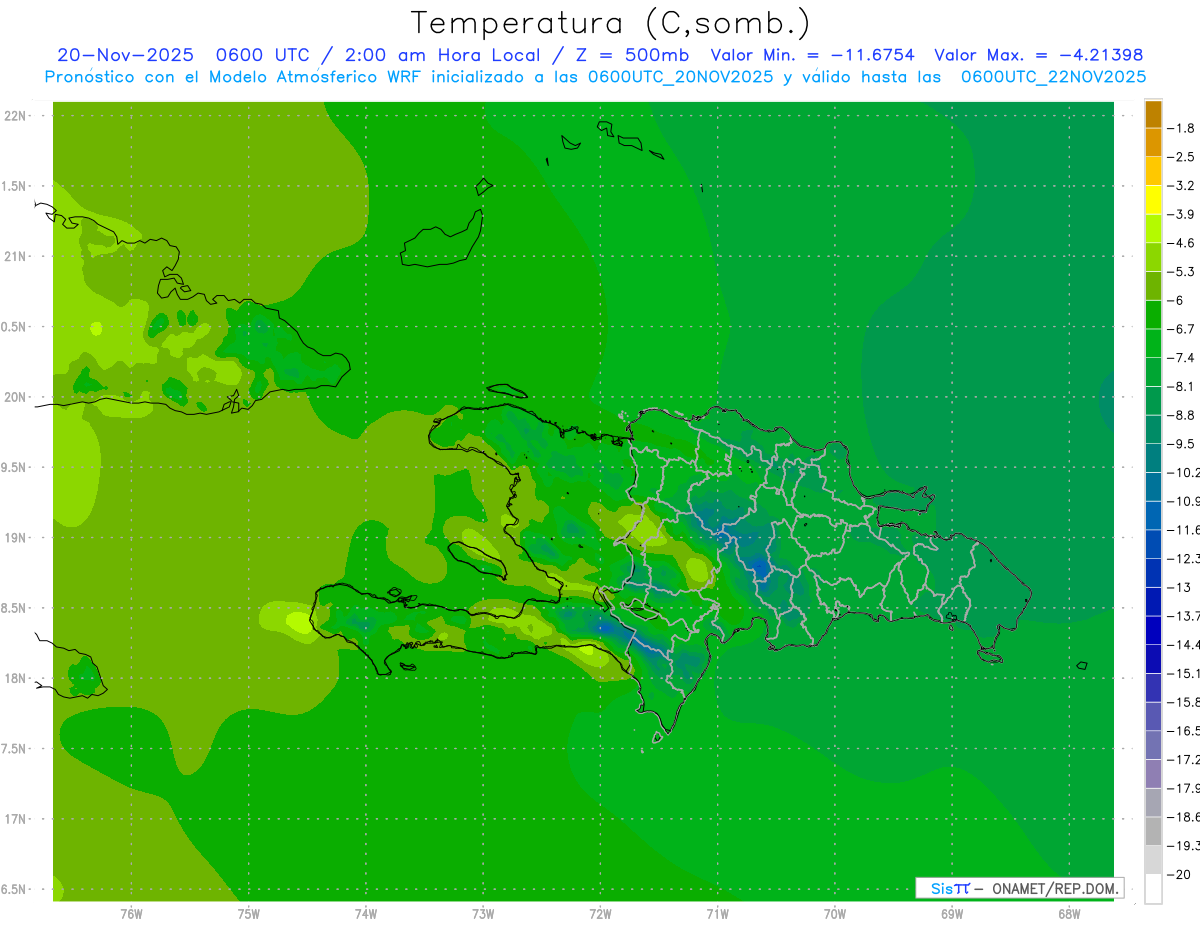Click the '21N' latitude label
The height and width of the screenshot is (927, 1200).
coord(14,256)
